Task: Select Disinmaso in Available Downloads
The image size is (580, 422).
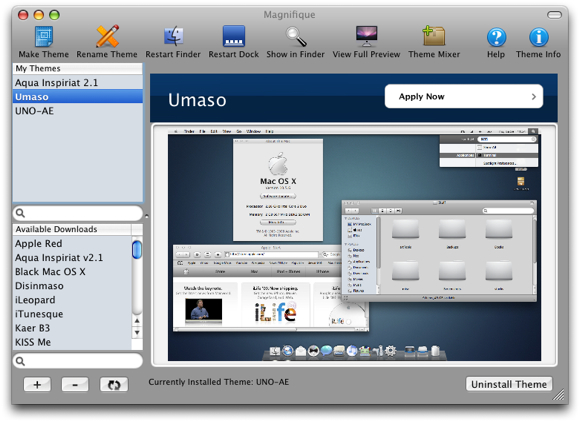Action: click(72, 286)
